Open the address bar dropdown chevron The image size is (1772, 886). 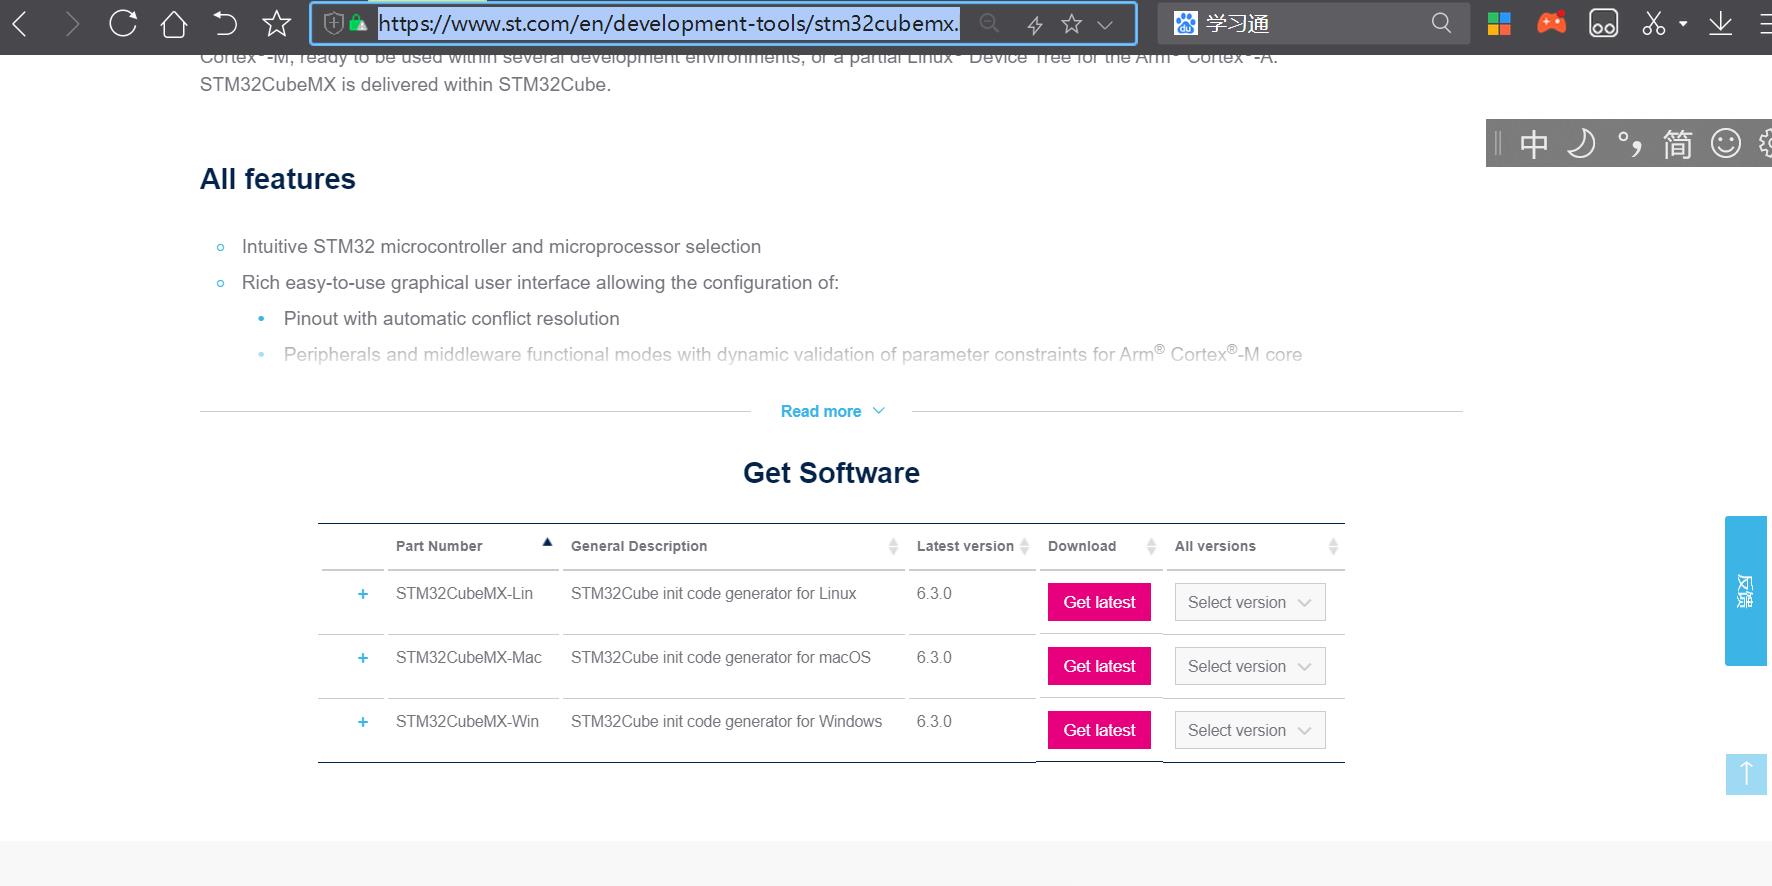pos(1105,24)
